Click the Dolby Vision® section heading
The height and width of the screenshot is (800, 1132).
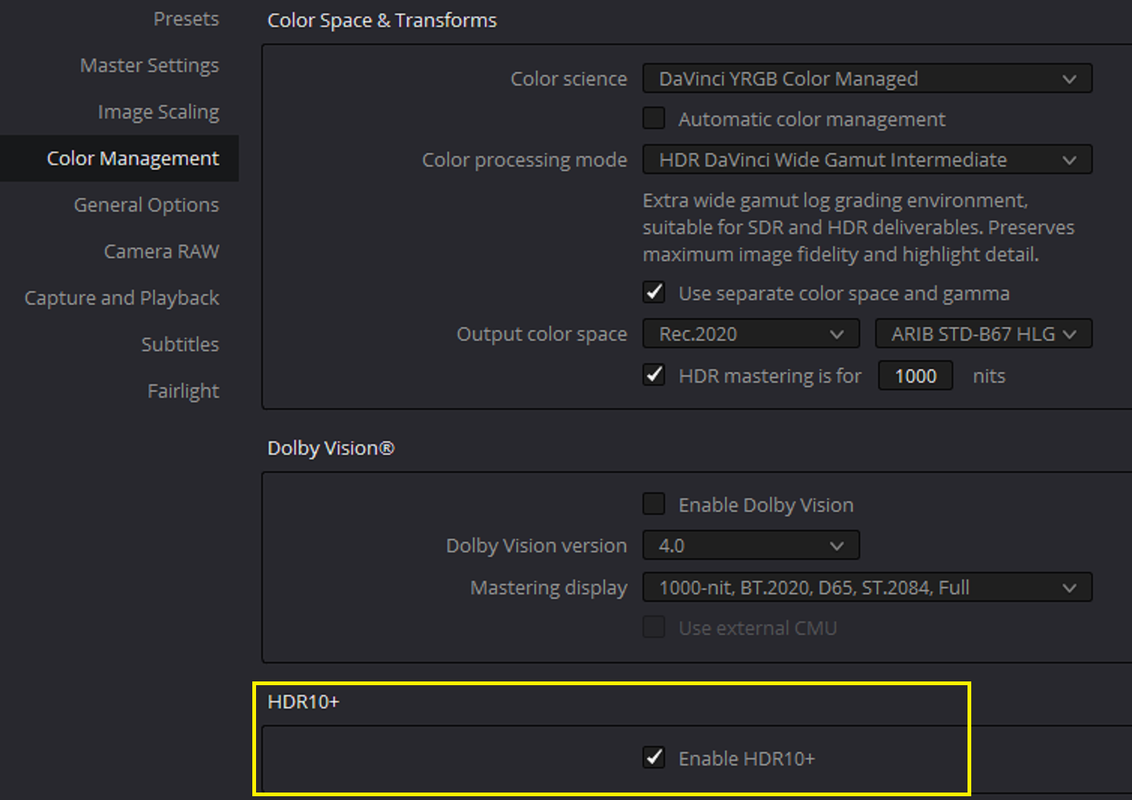pos(331,448)
